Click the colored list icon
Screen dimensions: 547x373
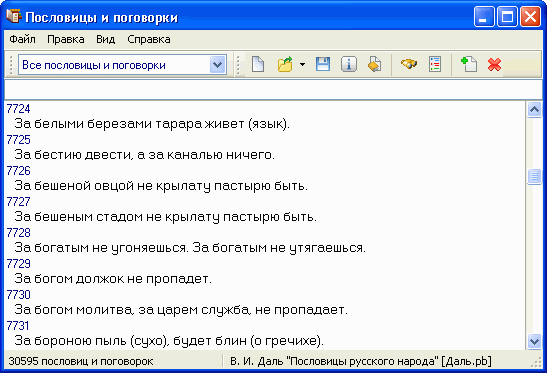coord(435,65)
